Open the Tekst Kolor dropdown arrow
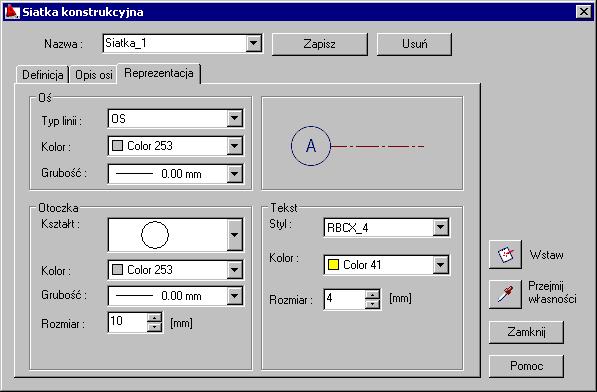The image size is (597, 392). click(x=441, y=265)
